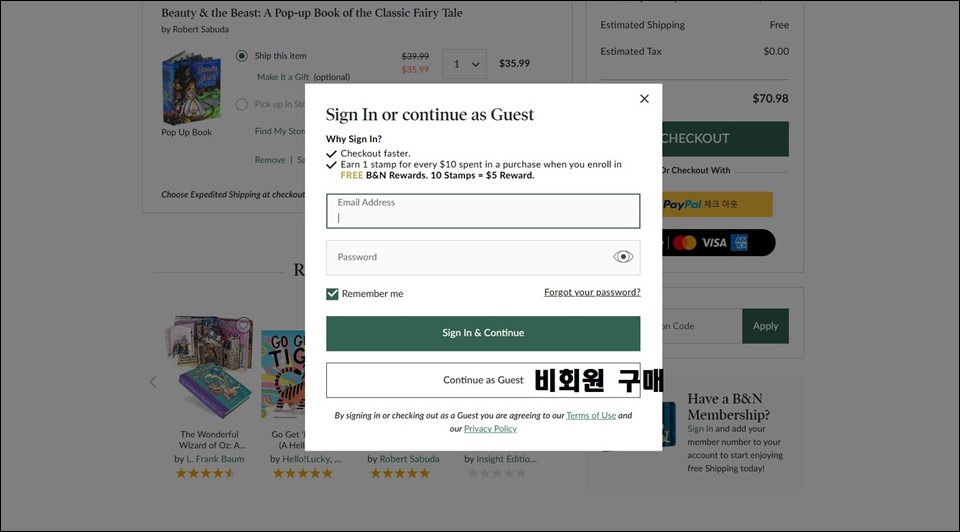Click the Beauty & the Beast cover thumbnail
The width and height of the screenshot is (960, 532).
point(191,88)
